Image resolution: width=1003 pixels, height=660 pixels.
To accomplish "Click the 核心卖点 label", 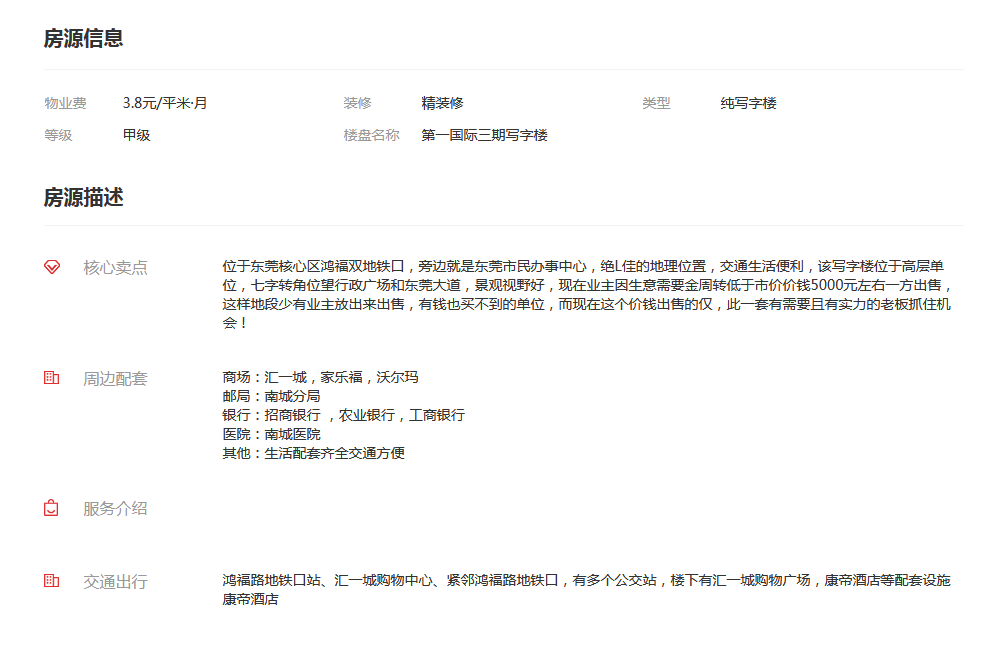I will coord(115,267).
